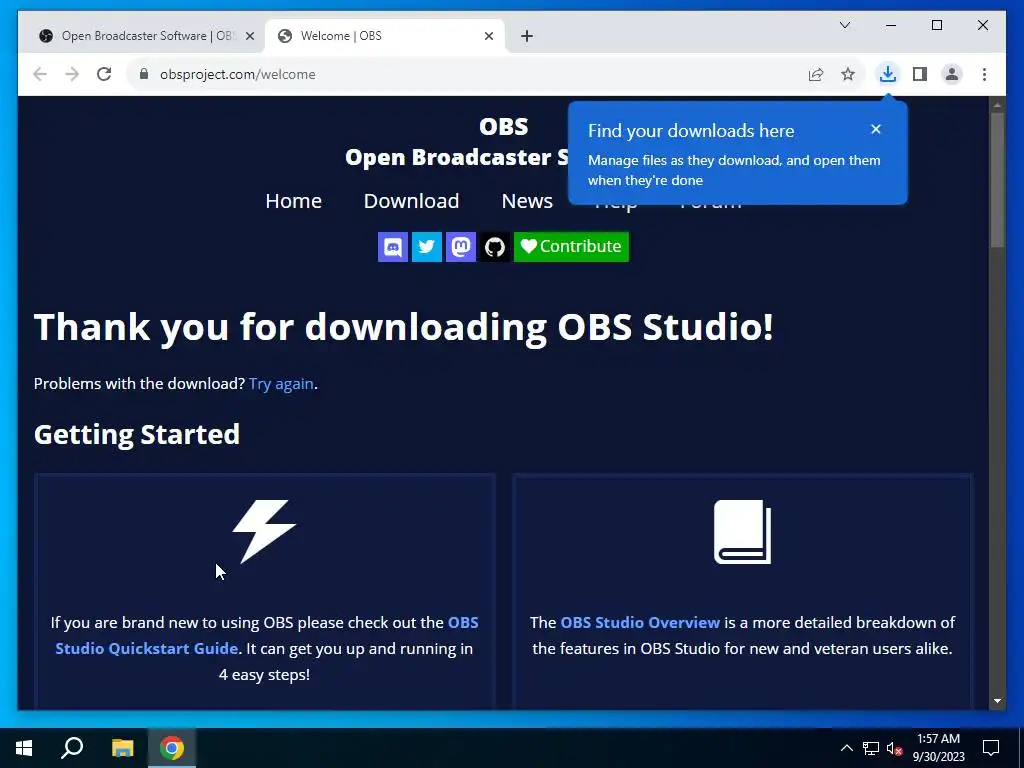Click the share this page icon

click(816, 74)
